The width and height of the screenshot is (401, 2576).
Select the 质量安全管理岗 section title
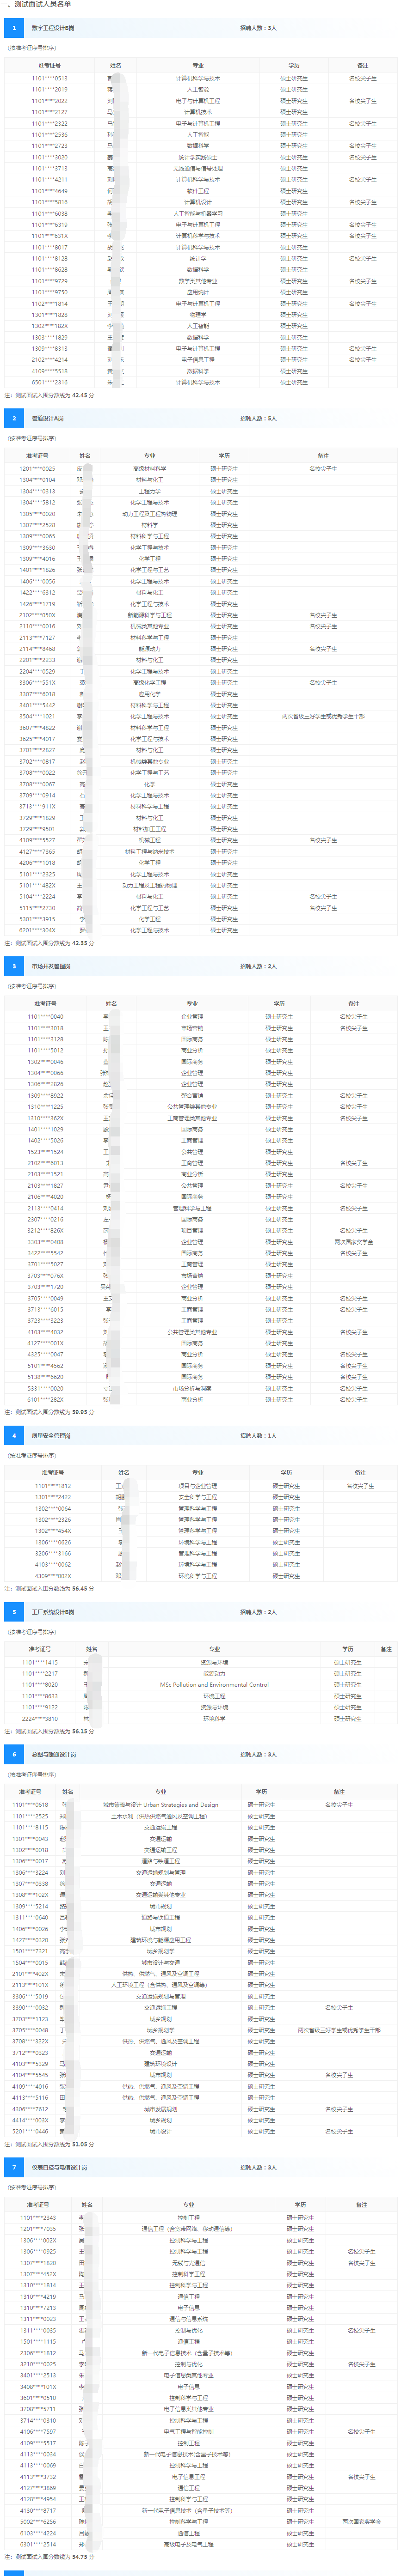click(51, 1435)
